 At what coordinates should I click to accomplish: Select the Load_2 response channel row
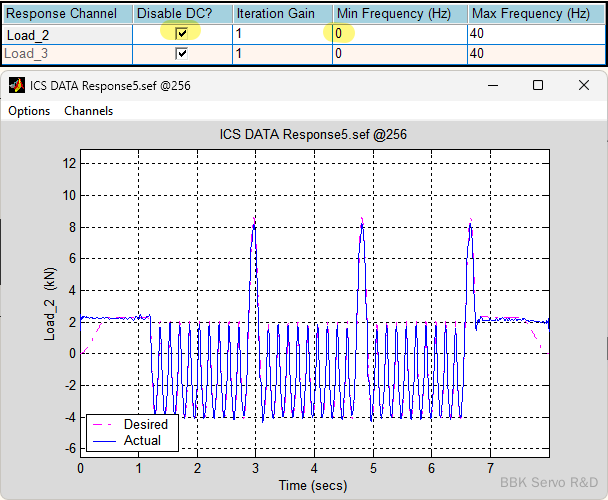66,34
